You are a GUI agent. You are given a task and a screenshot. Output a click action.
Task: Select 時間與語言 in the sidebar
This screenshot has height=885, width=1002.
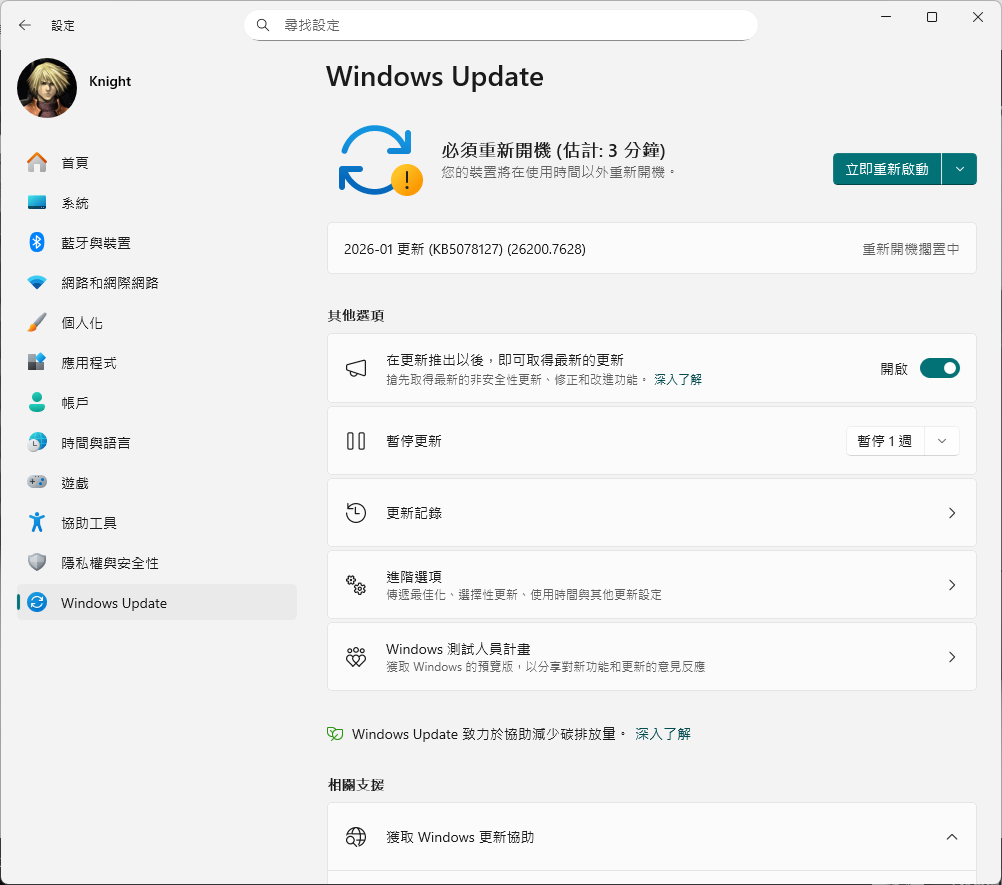click(157, 442)
